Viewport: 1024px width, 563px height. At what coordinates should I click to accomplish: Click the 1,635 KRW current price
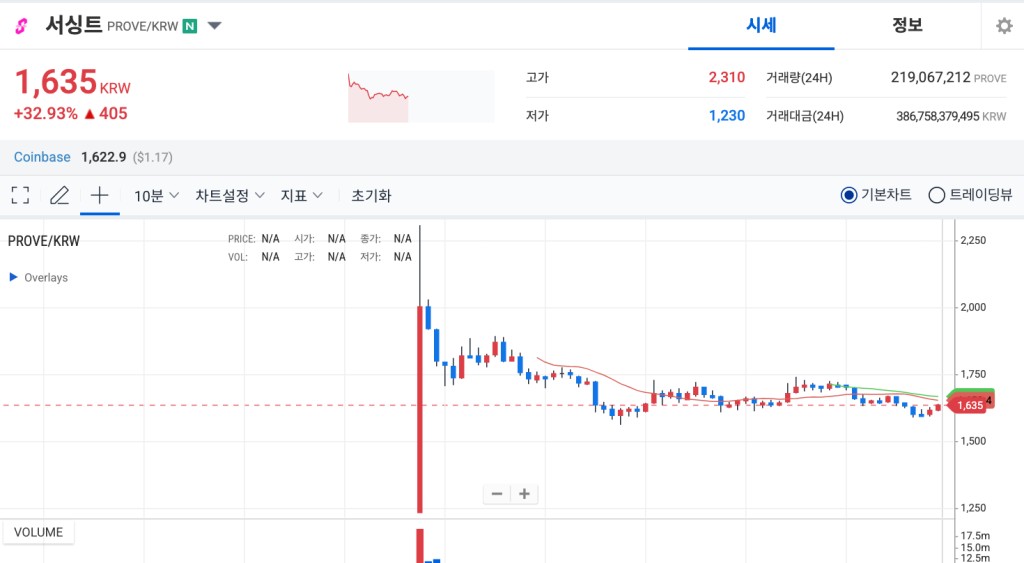tap(72, 82)
